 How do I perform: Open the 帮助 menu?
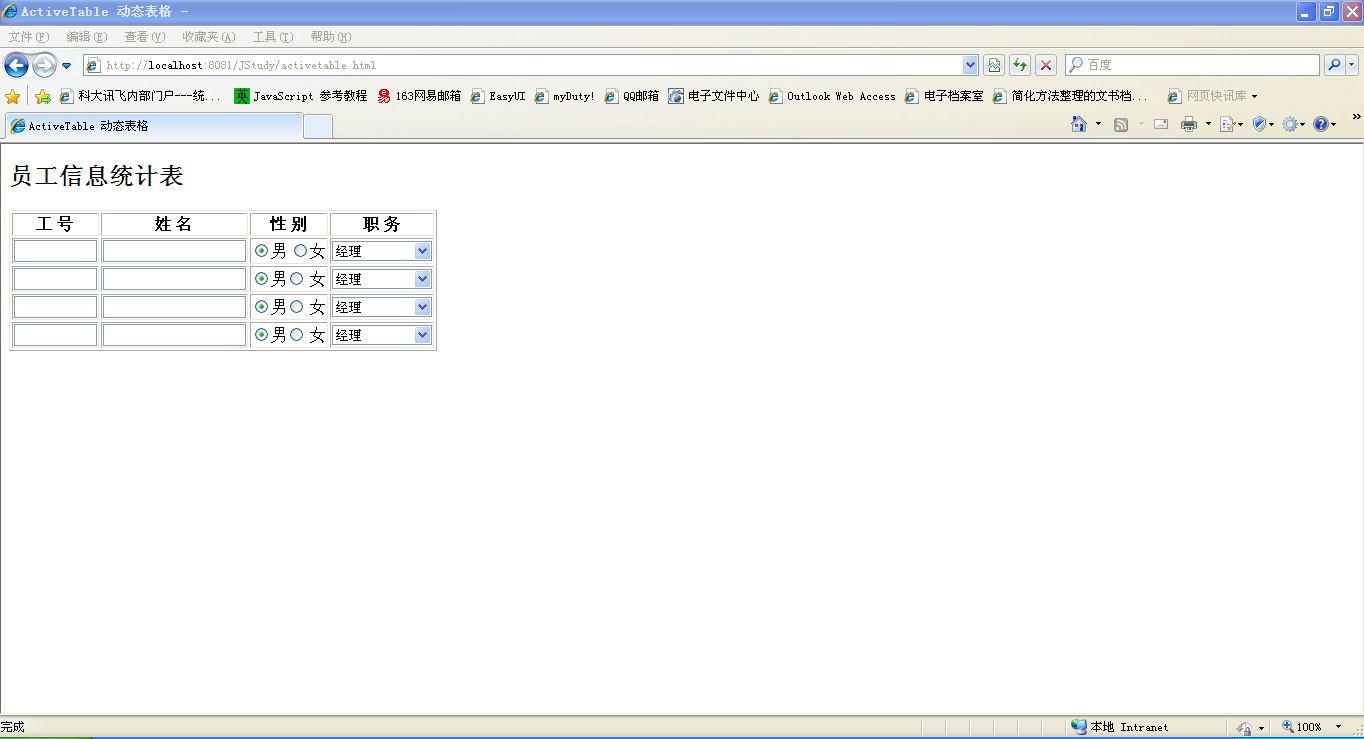pos(331,37)
